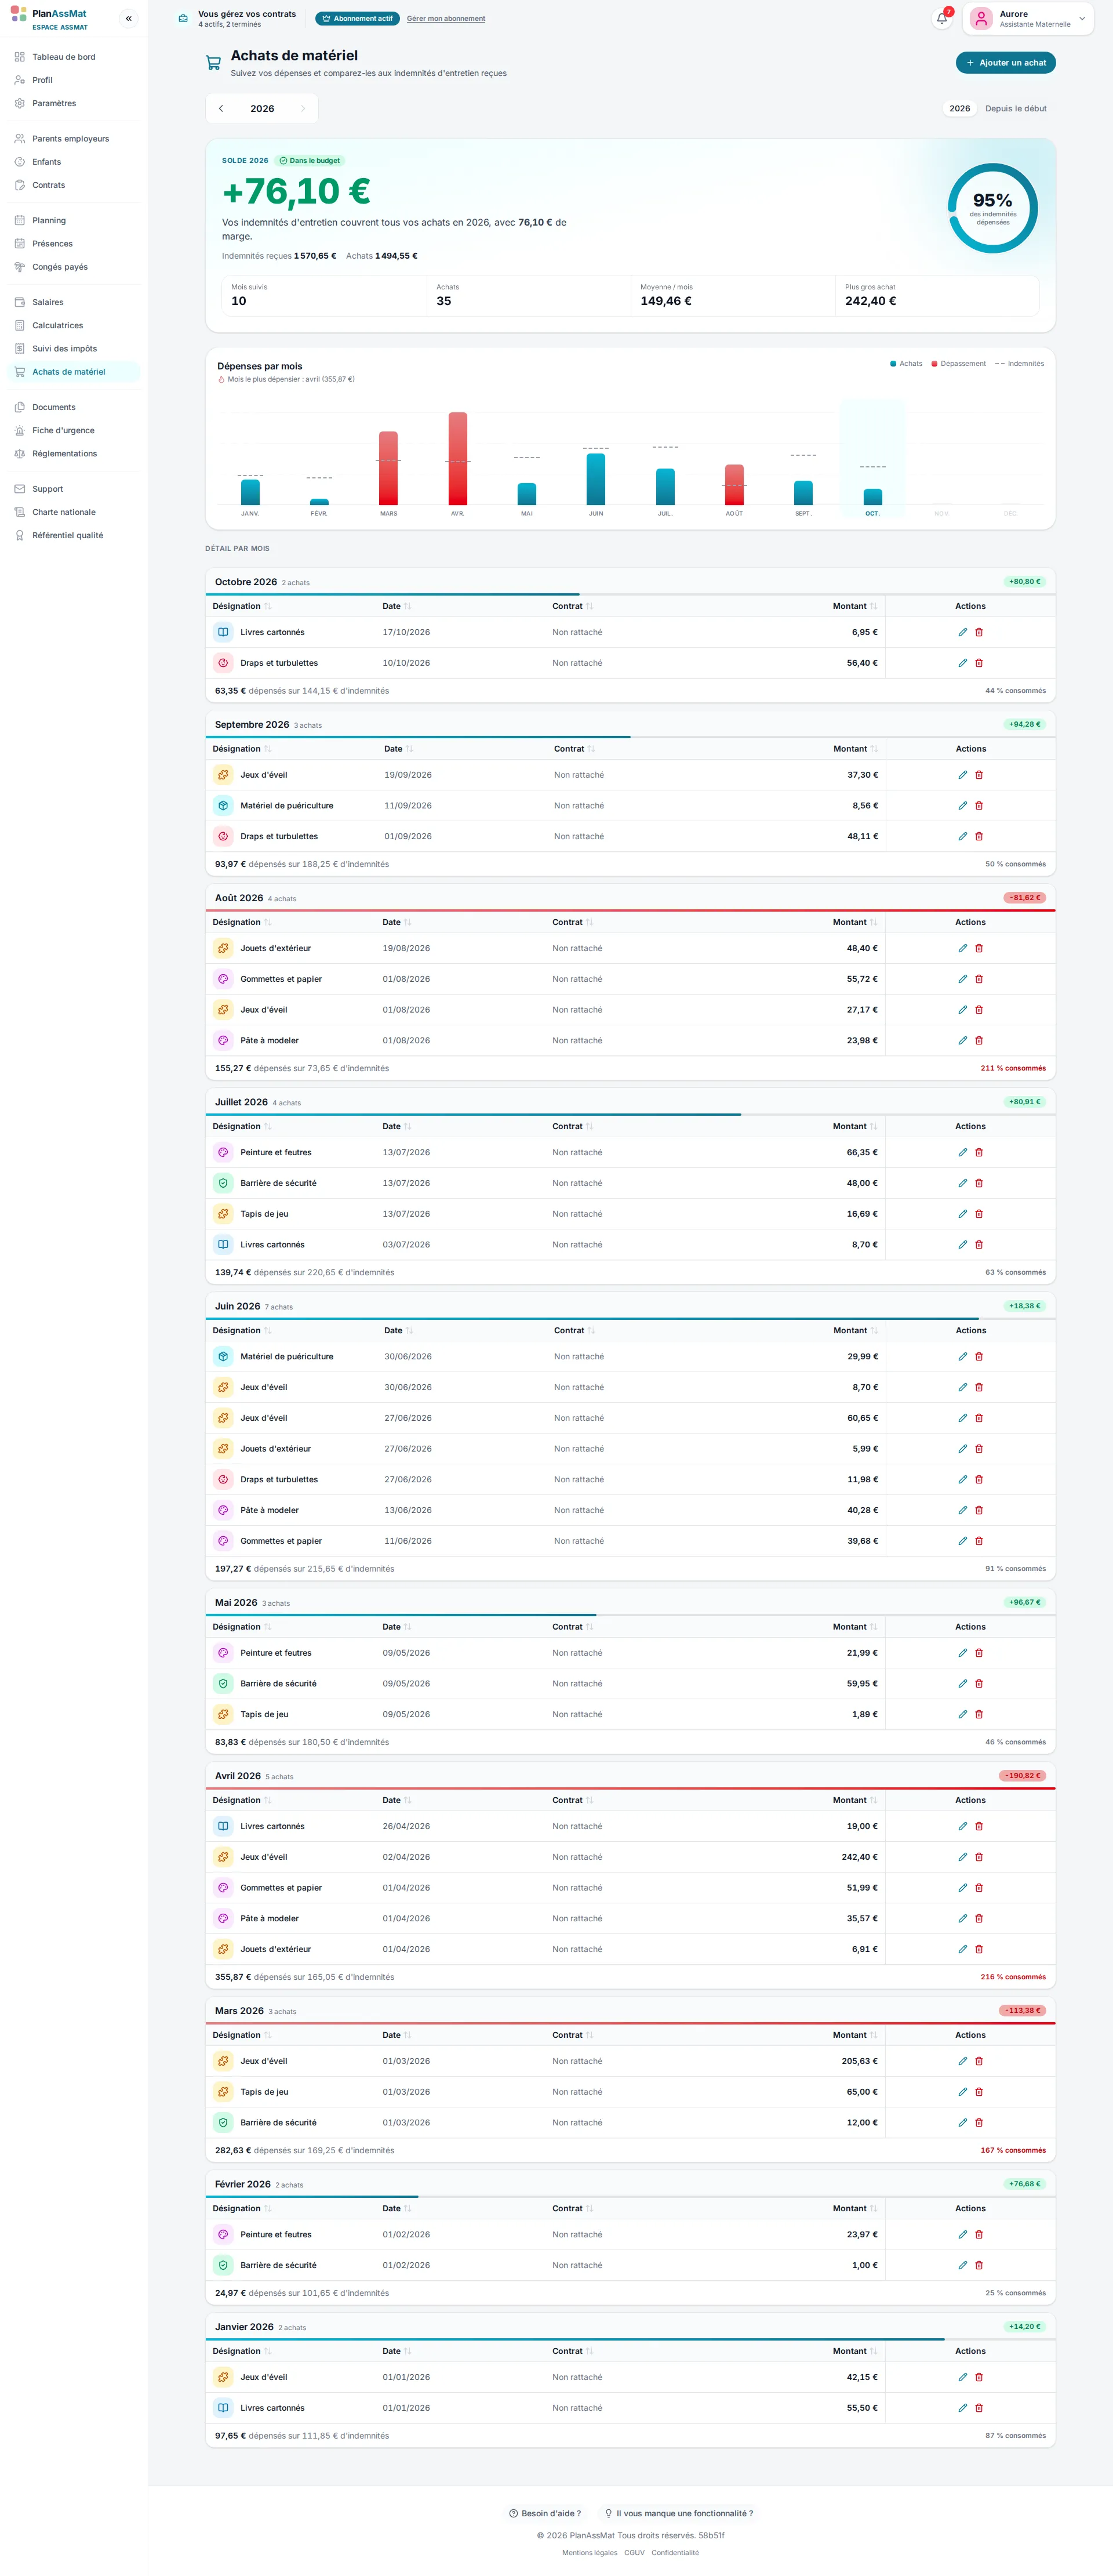This screenshot has width=1113, height=2576.
Task: Go to next year with right chevron
Action: click(303, 108)
